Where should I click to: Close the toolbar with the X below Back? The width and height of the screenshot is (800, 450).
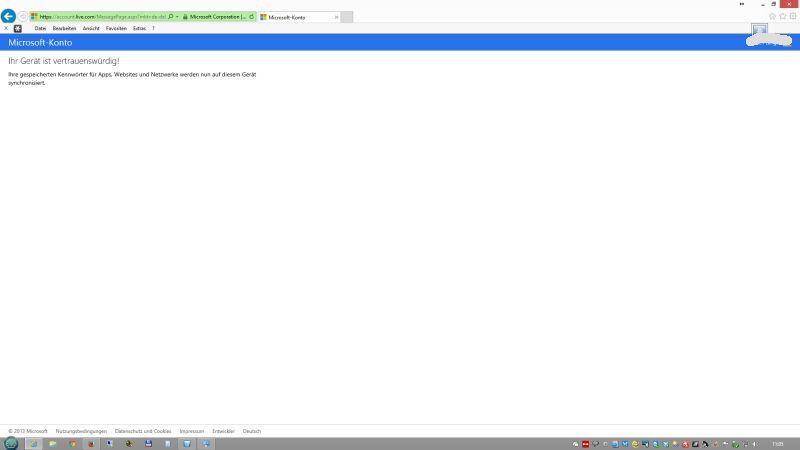click(x=6, y=29)
